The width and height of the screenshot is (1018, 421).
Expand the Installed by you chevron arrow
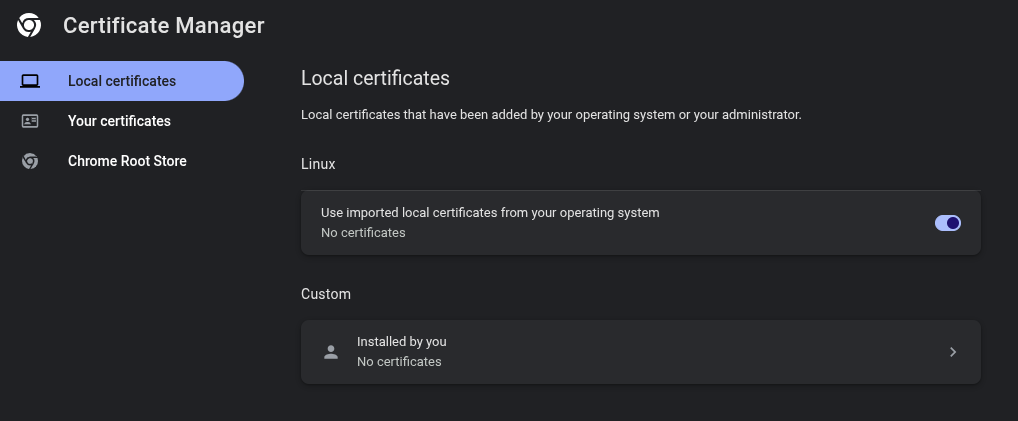click(x=953, y=352)
